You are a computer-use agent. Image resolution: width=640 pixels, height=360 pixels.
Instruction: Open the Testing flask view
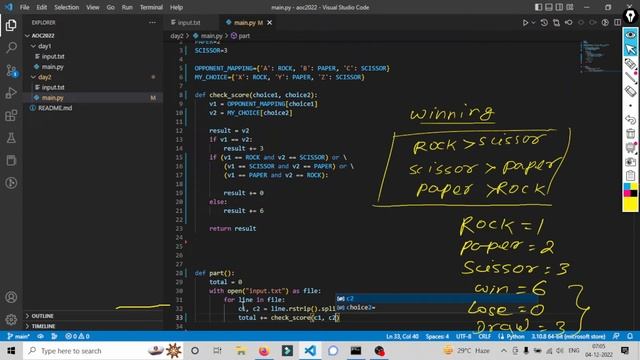(11, 138)
